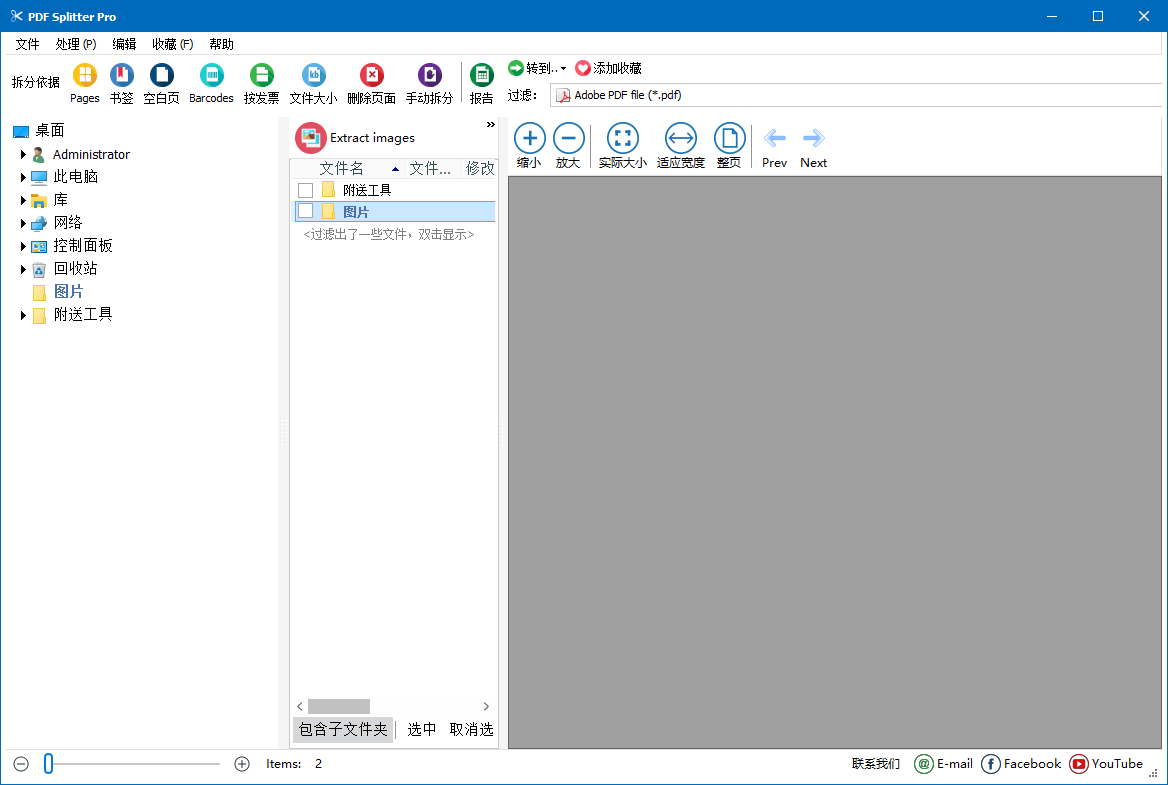Open the Adobe PDF file filter combo box
The width and height of the screenshot is (1168, 785).
856,95
